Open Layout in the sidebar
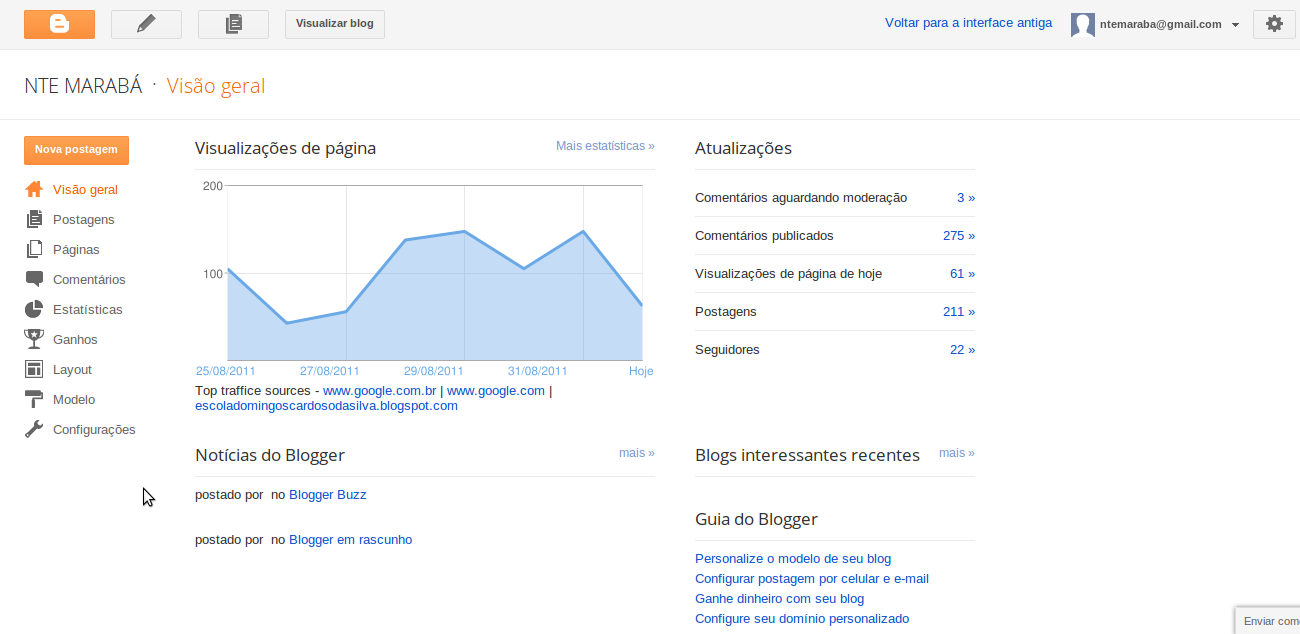Image resolution: width=1300 pixels, height=634 pixels. tap(72, 369)
